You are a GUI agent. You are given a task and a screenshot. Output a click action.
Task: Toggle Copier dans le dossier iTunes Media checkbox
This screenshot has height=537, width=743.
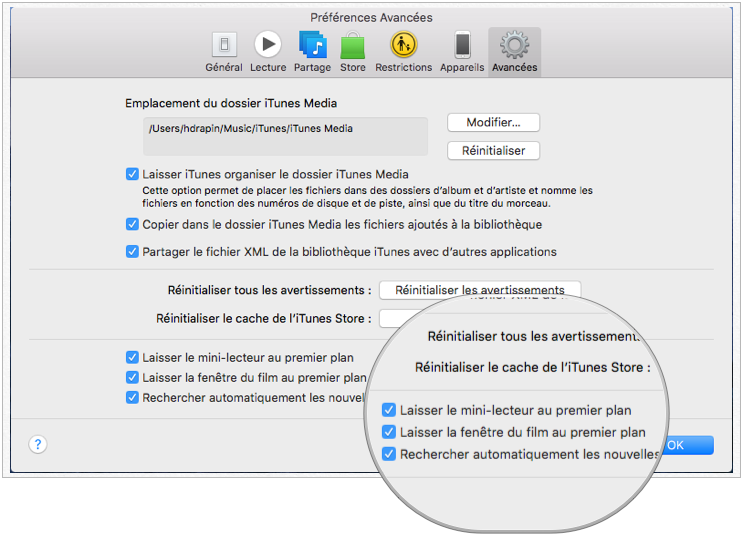tap(132, 224)
